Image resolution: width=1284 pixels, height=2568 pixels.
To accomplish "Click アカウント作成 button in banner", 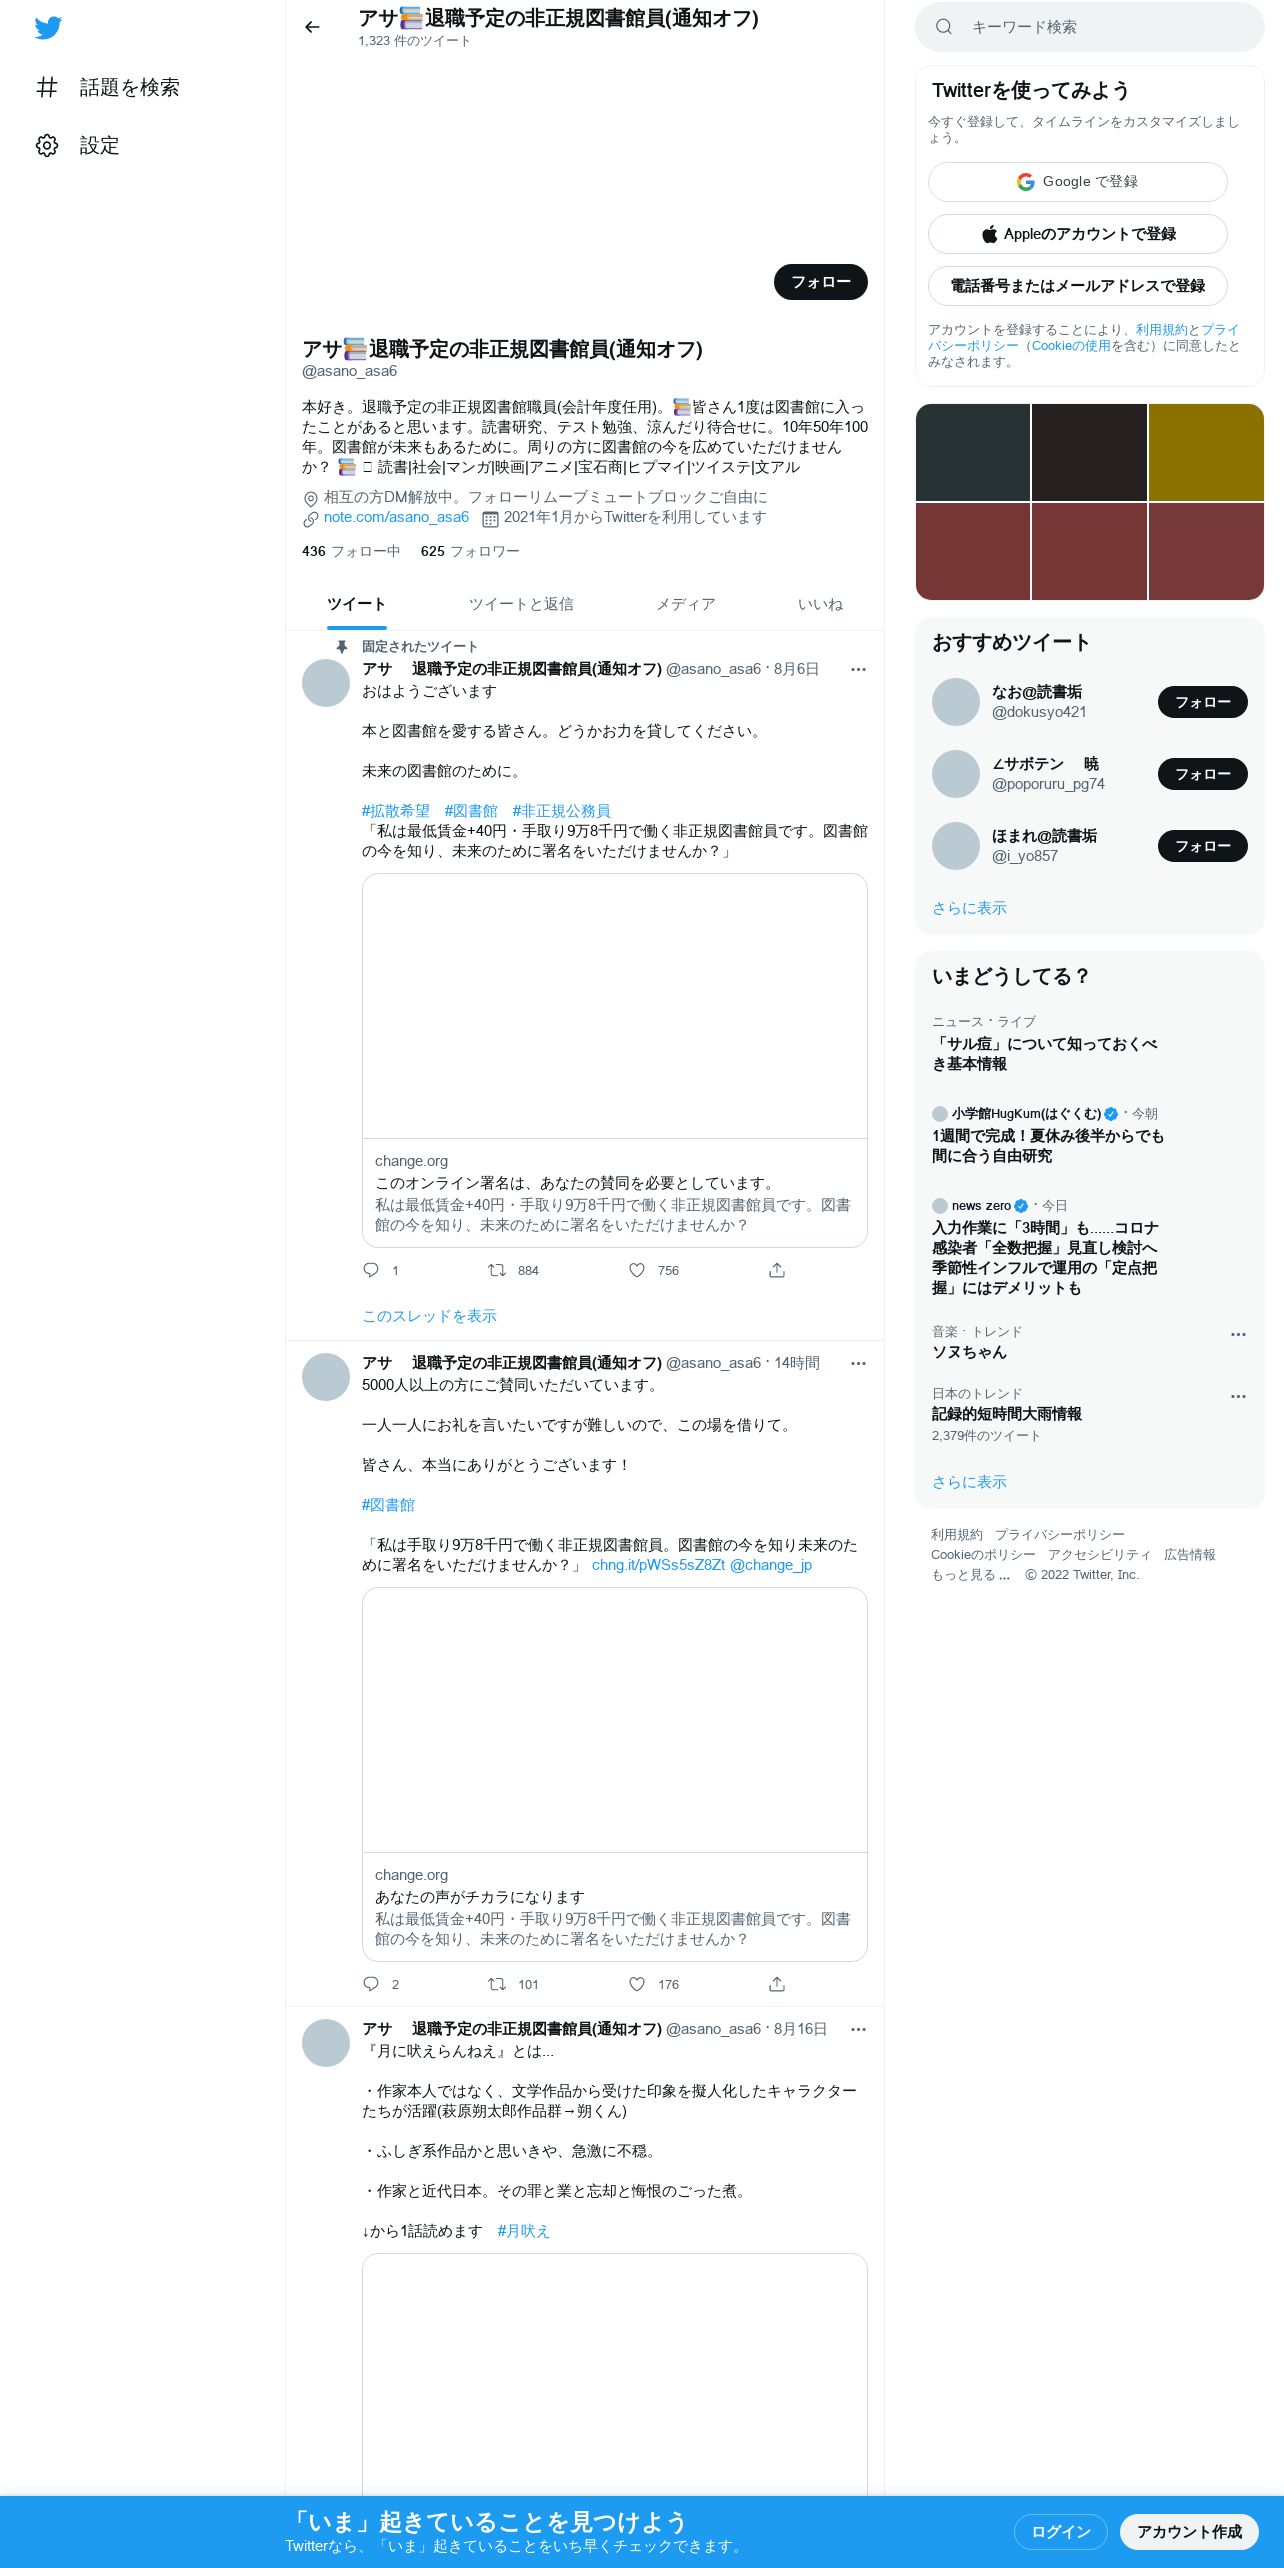I will tap(1189, 2532).
